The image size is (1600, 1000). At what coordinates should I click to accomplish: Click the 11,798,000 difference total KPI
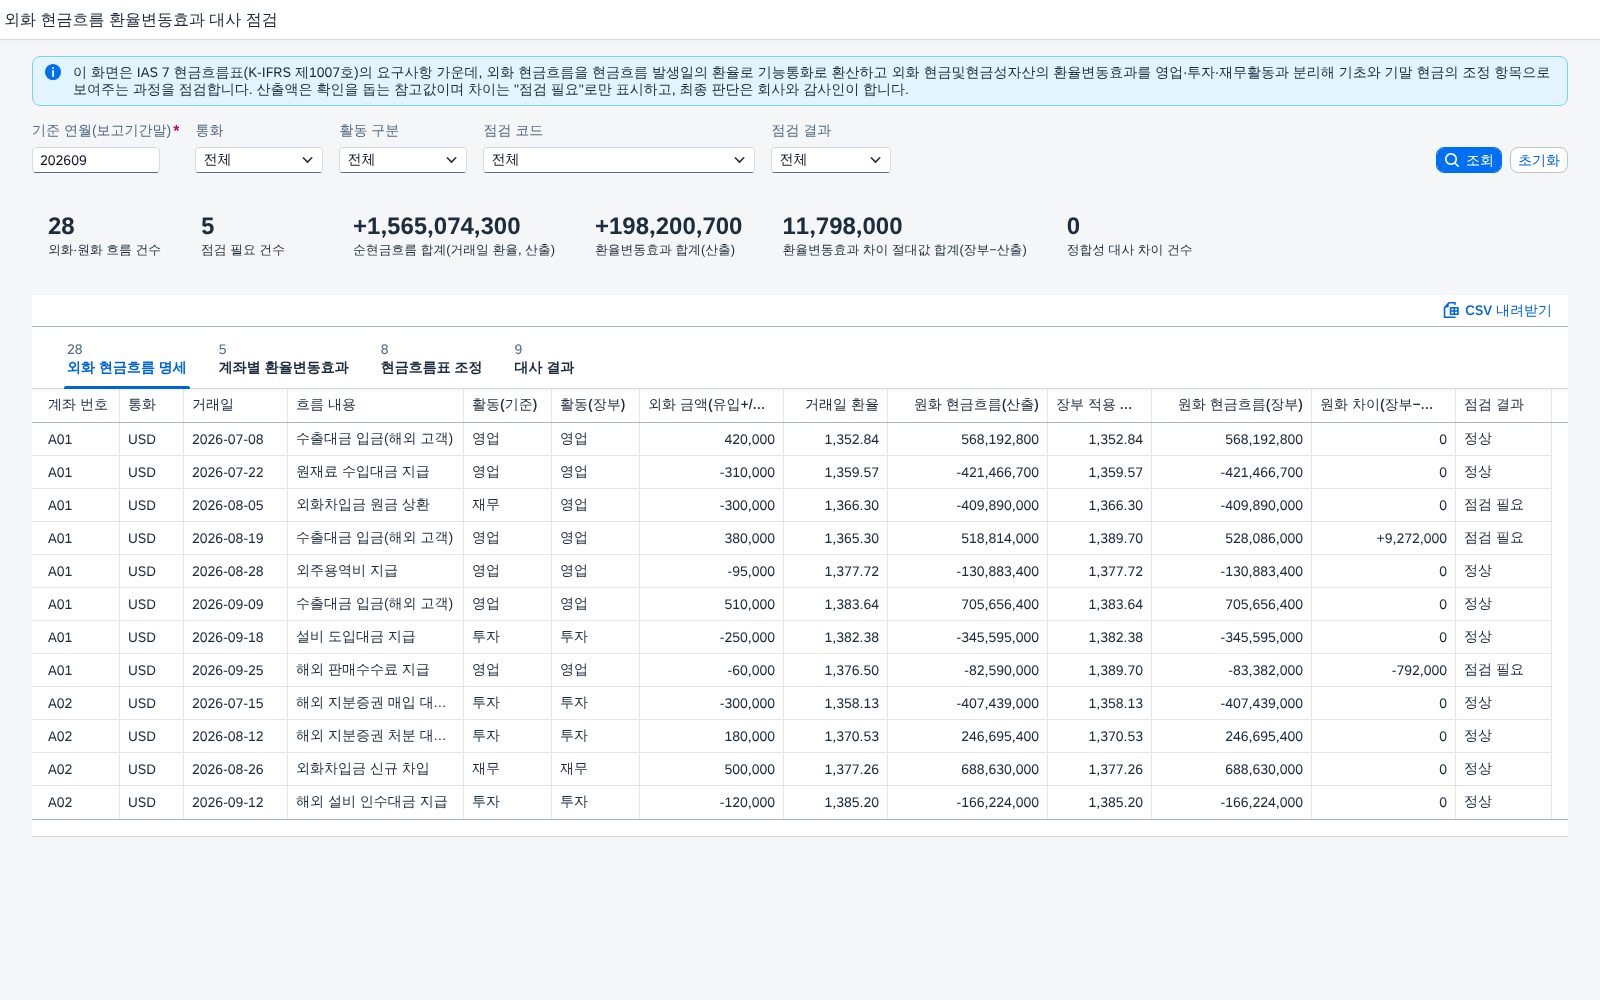pyautogui.click(x=904, y=235)
